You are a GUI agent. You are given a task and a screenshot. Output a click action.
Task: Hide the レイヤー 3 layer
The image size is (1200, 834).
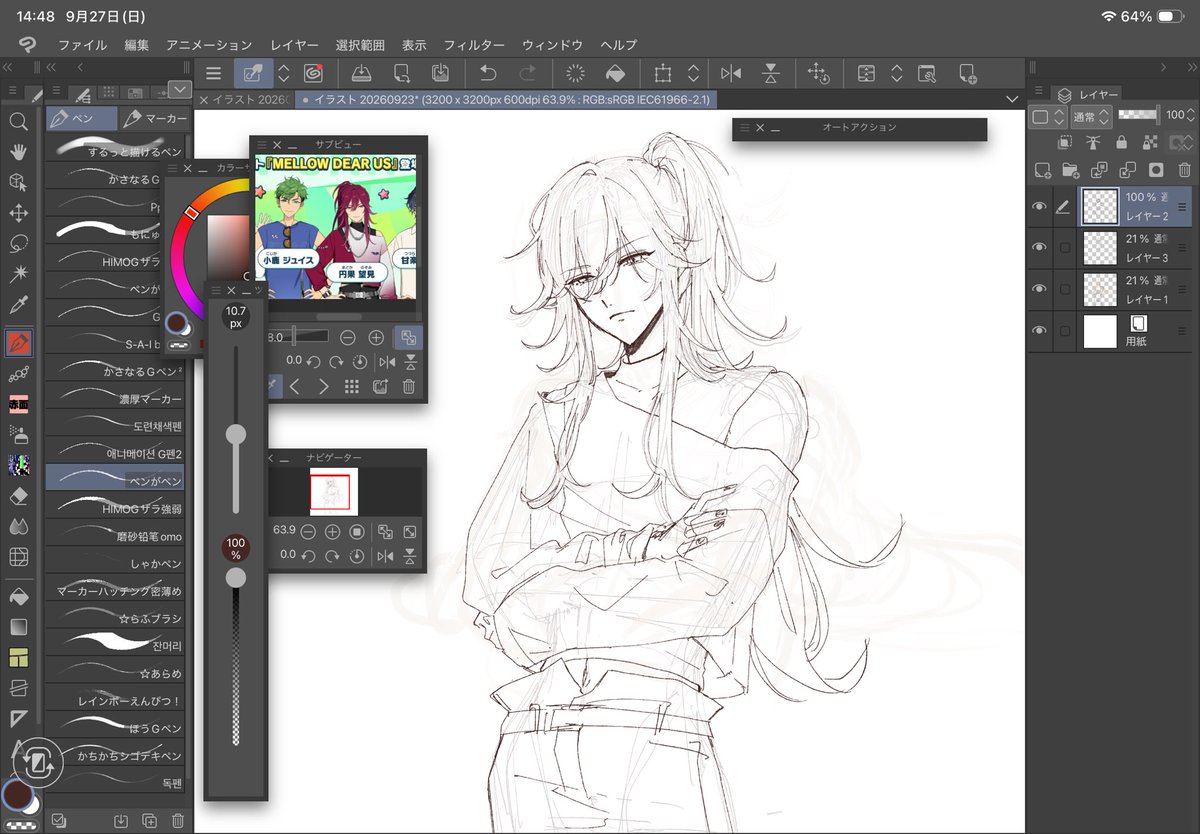point(1040,247)
